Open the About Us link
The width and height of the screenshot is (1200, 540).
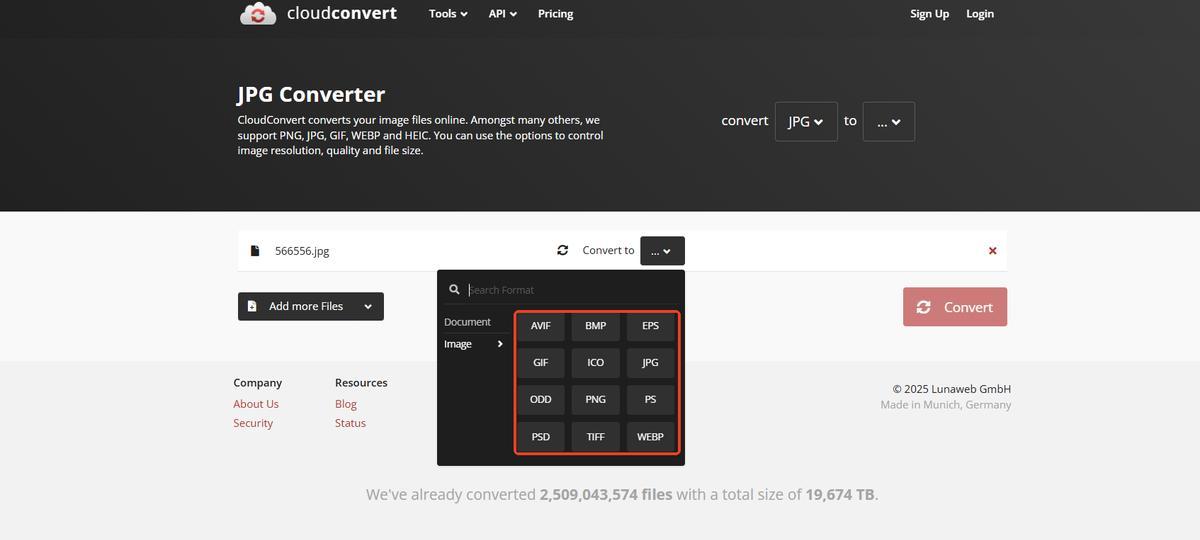tap(256, 404)
